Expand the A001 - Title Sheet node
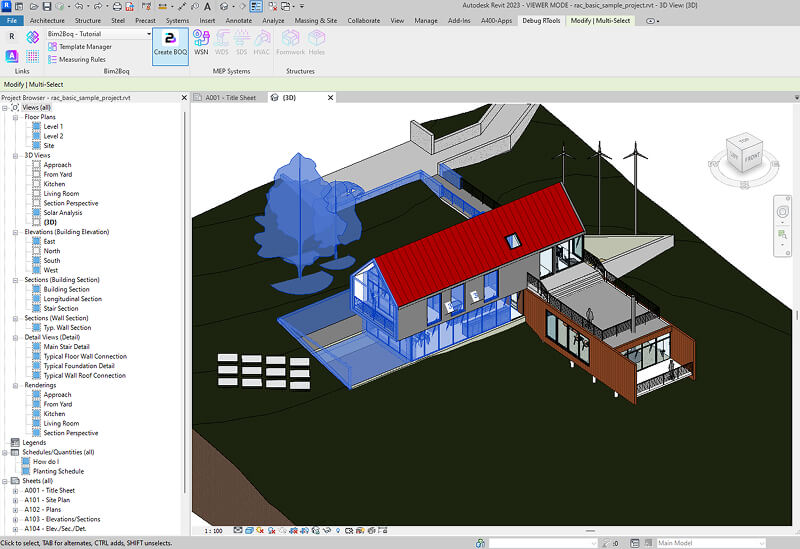Screen dimensions: 800x549 coord(15,490)
